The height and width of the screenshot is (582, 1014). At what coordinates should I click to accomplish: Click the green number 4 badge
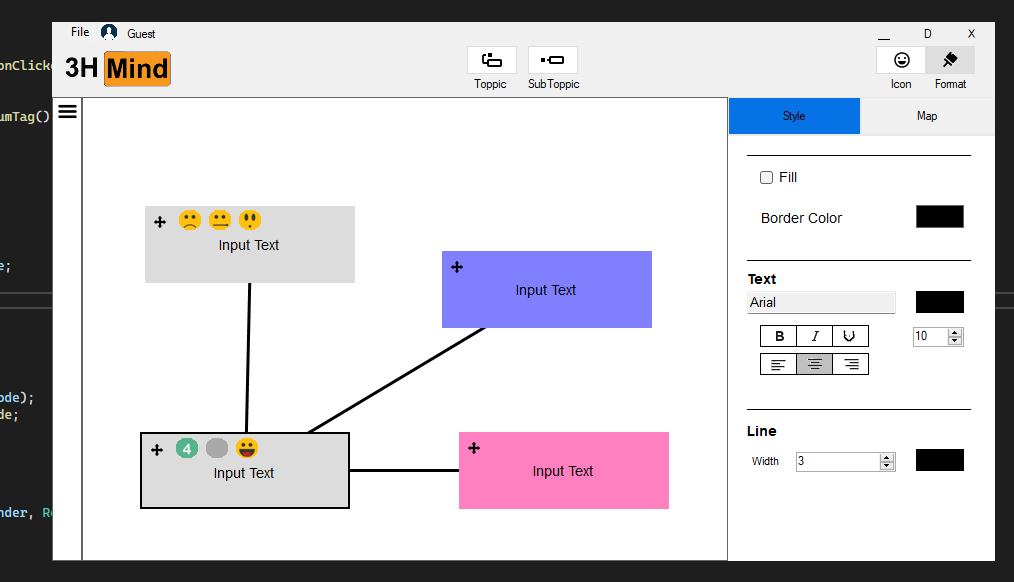[187, 448]
